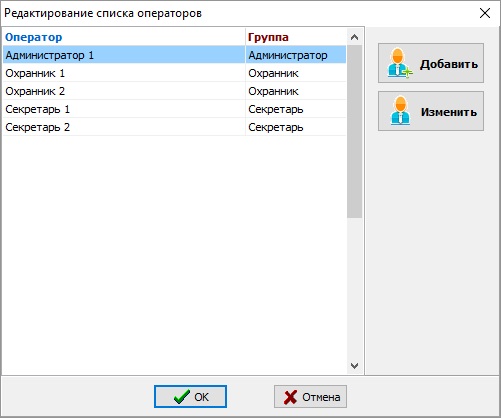501x418 pixels.
Task: Click the Добавить button to add an operator
Action: (x=431, y=63)
